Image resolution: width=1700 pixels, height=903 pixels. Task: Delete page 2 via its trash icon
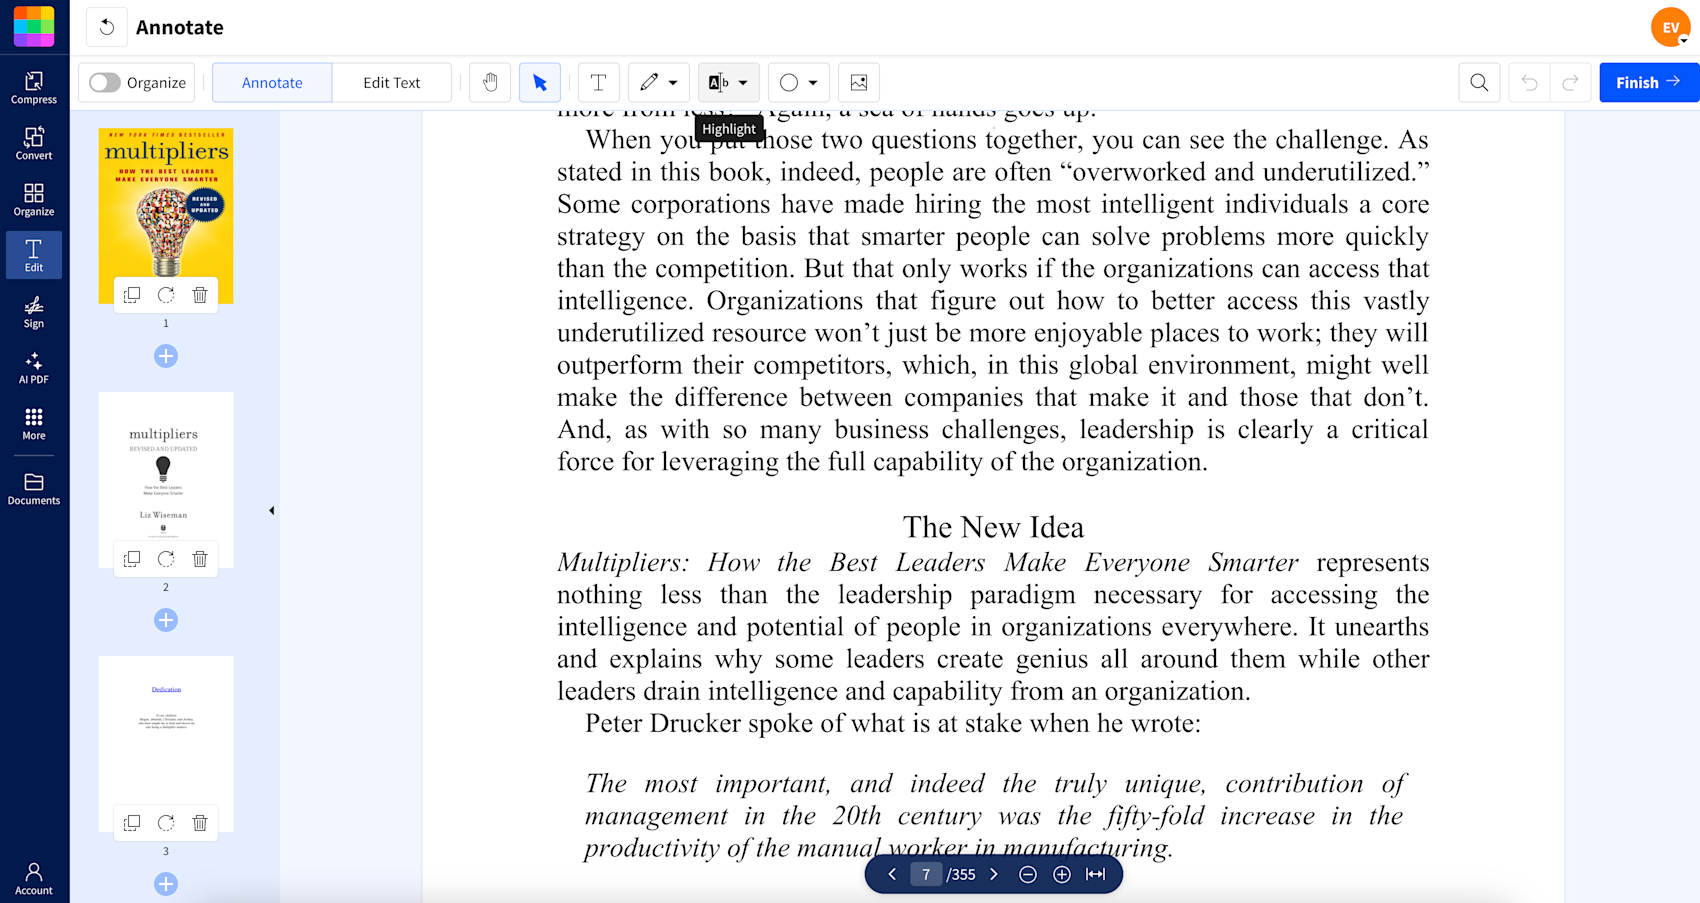200,559
